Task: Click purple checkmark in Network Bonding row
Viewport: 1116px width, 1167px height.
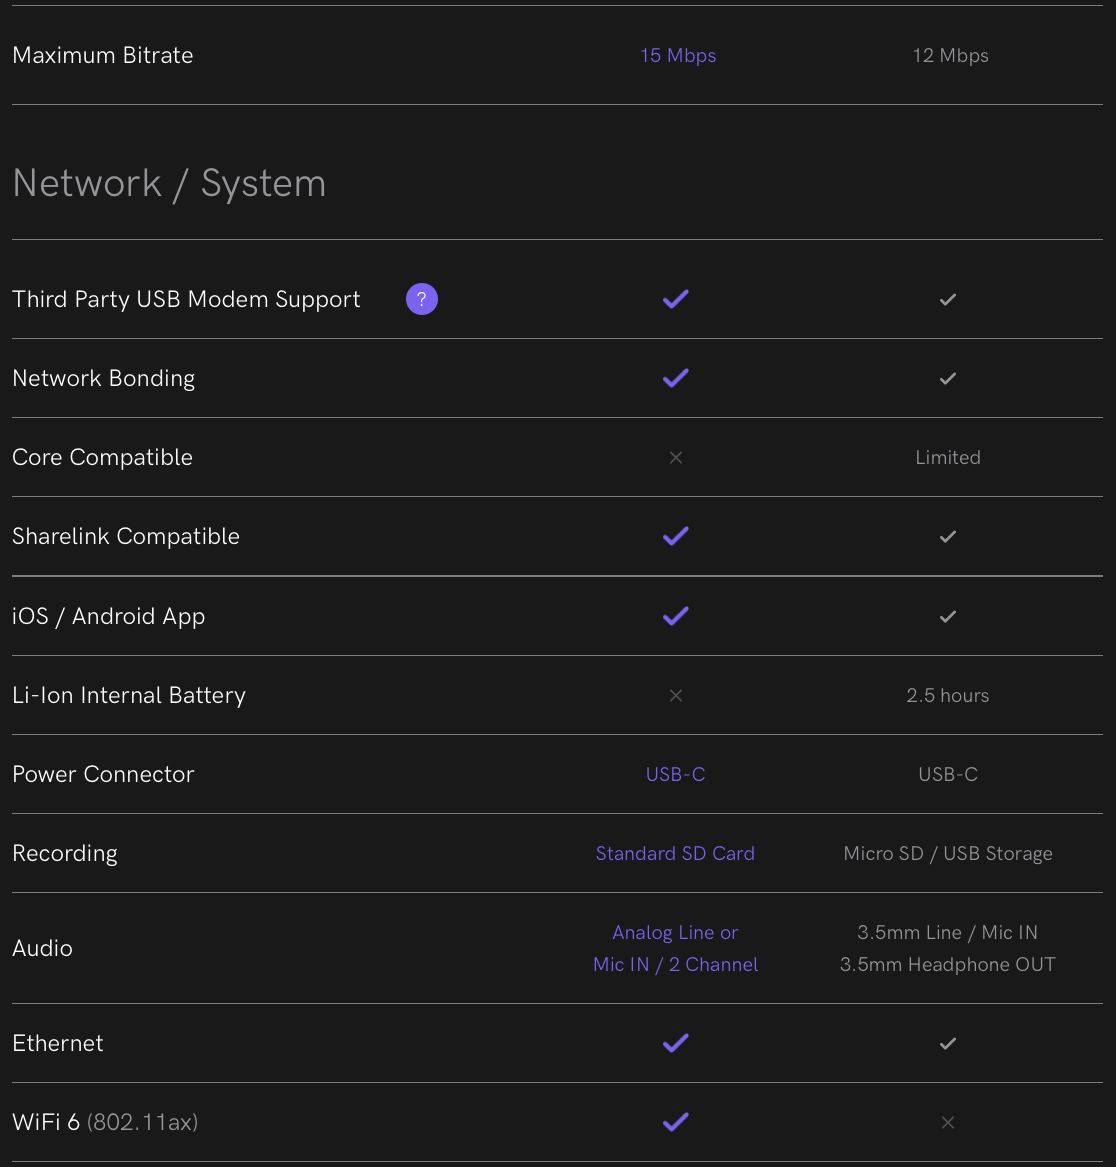Action: click(x=675, y=378)
